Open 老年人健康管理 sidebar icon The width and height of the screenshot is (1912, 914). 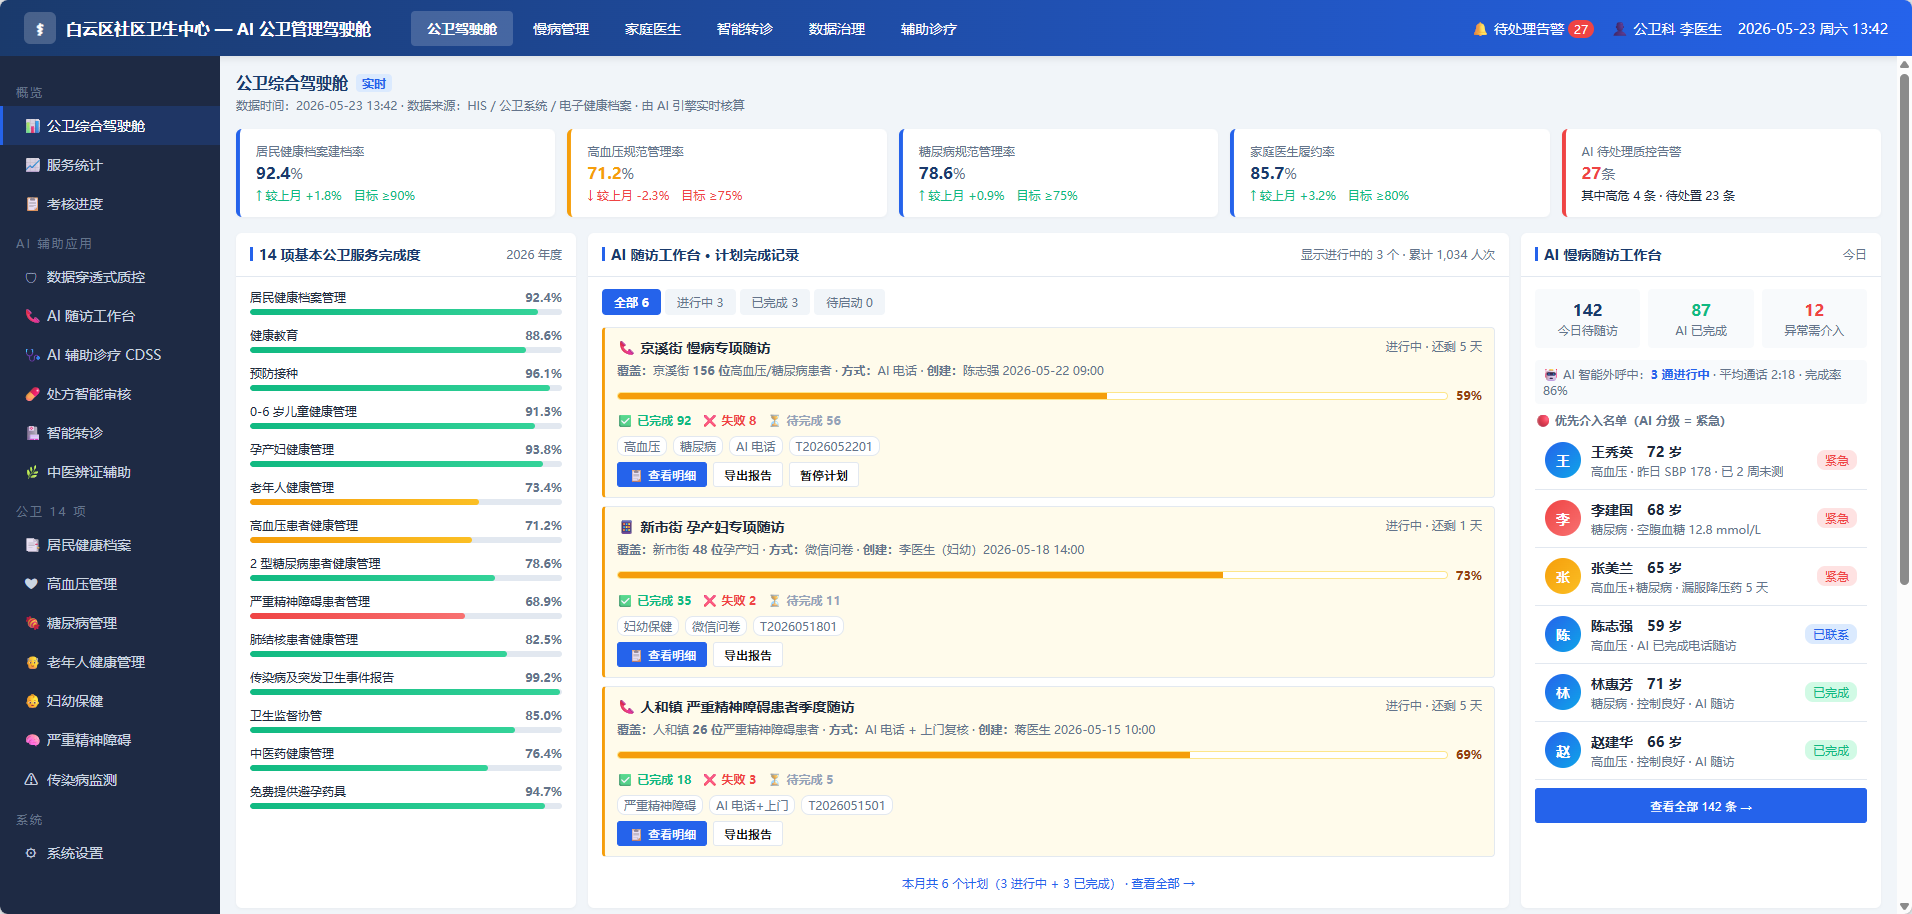click(32, 662)
